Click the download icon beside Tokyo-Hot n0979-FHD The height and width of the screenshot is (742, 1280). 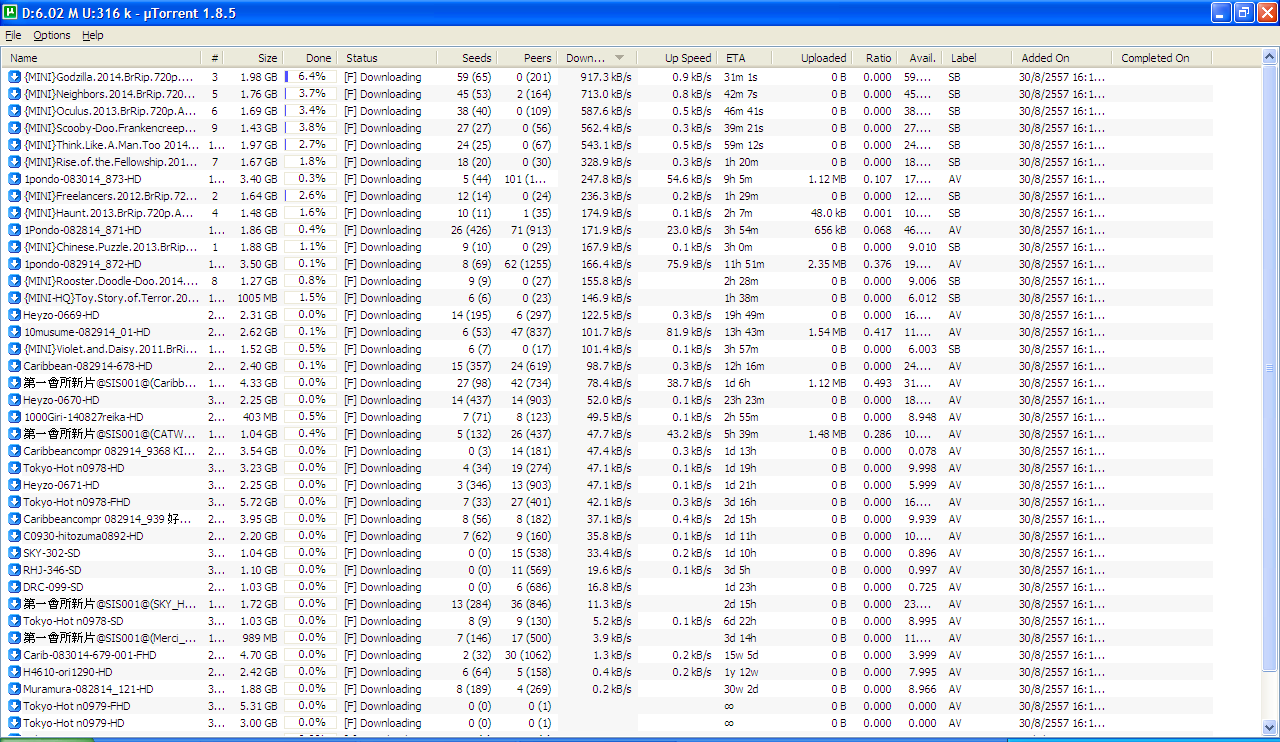15,706
